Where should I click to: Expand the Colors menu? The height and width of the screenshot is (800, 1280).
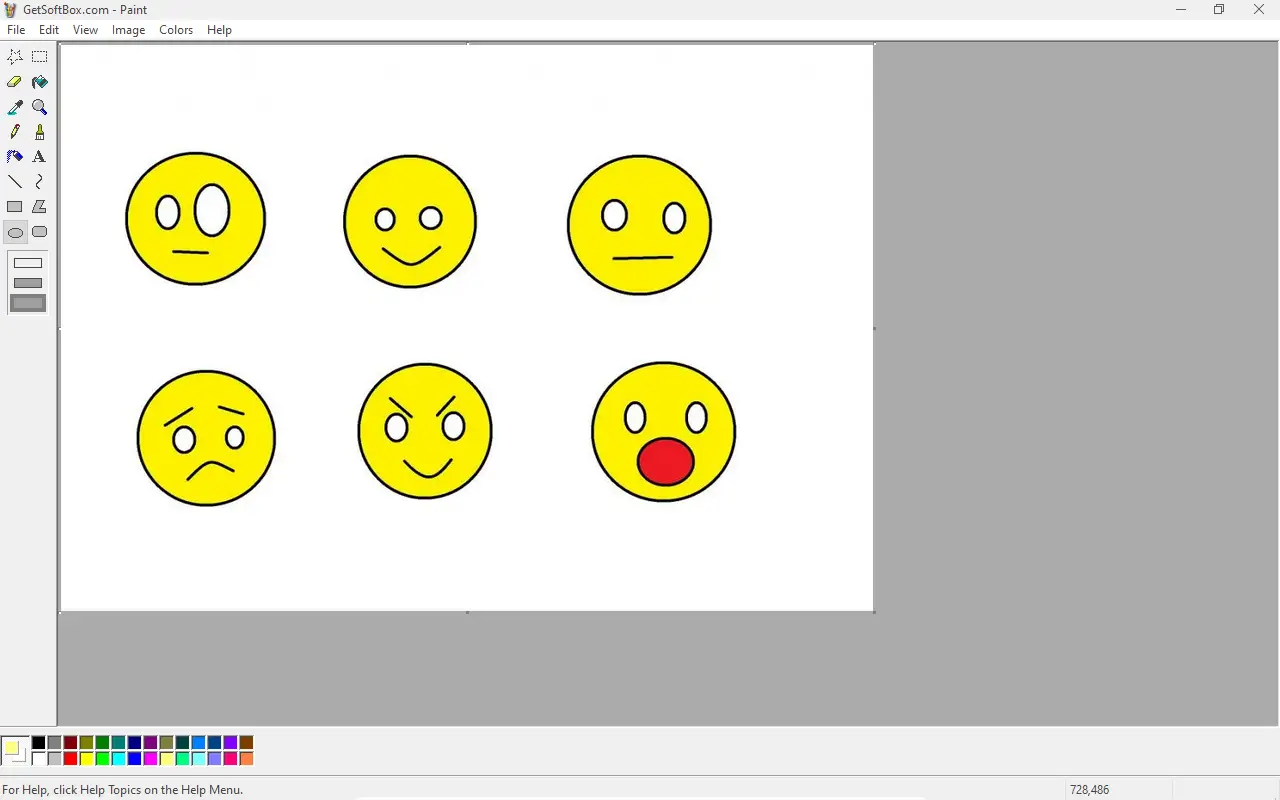(x=176, y=30)
